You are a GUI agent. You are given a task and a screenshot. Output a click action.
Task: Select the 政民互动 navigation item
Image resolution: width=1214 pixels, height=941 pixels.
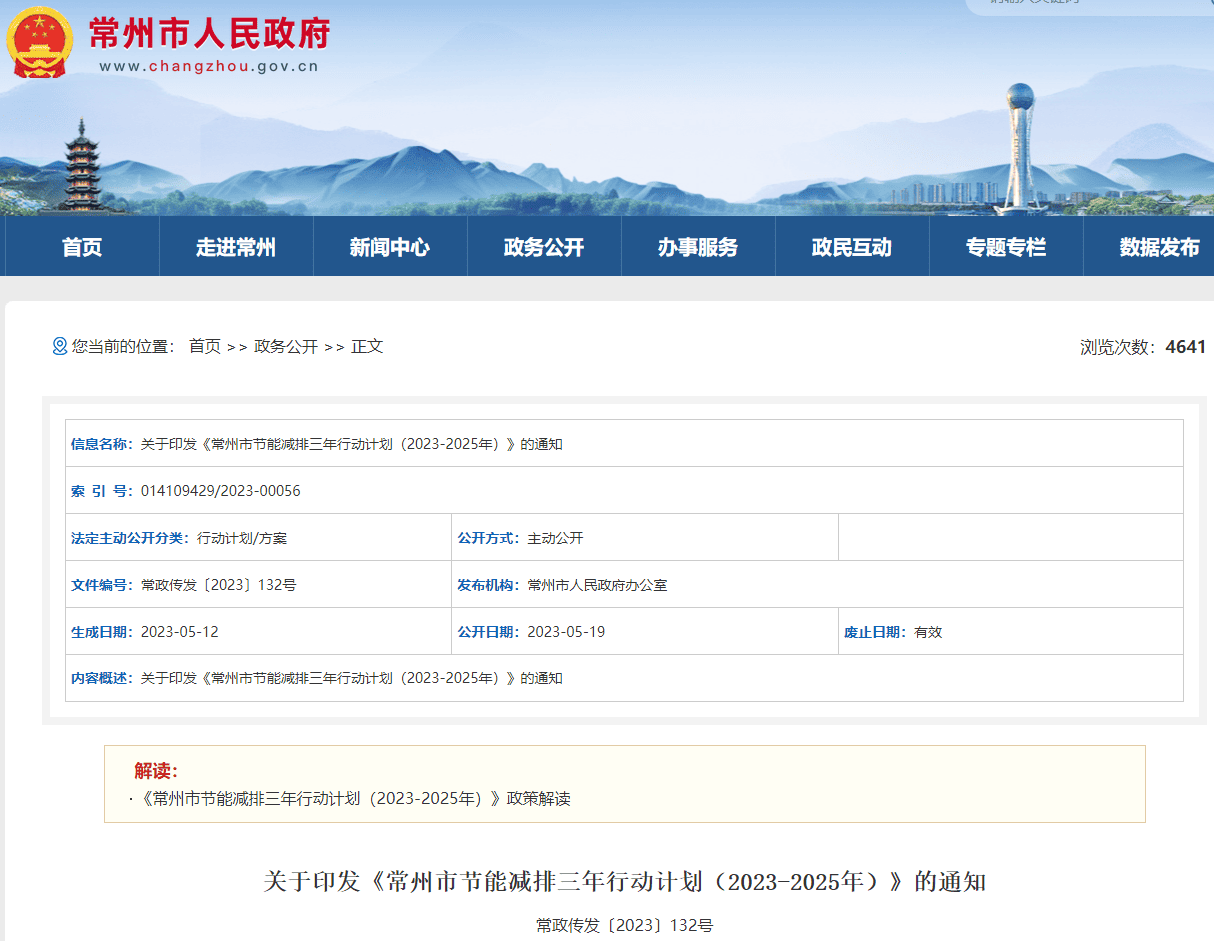(852, 247)
